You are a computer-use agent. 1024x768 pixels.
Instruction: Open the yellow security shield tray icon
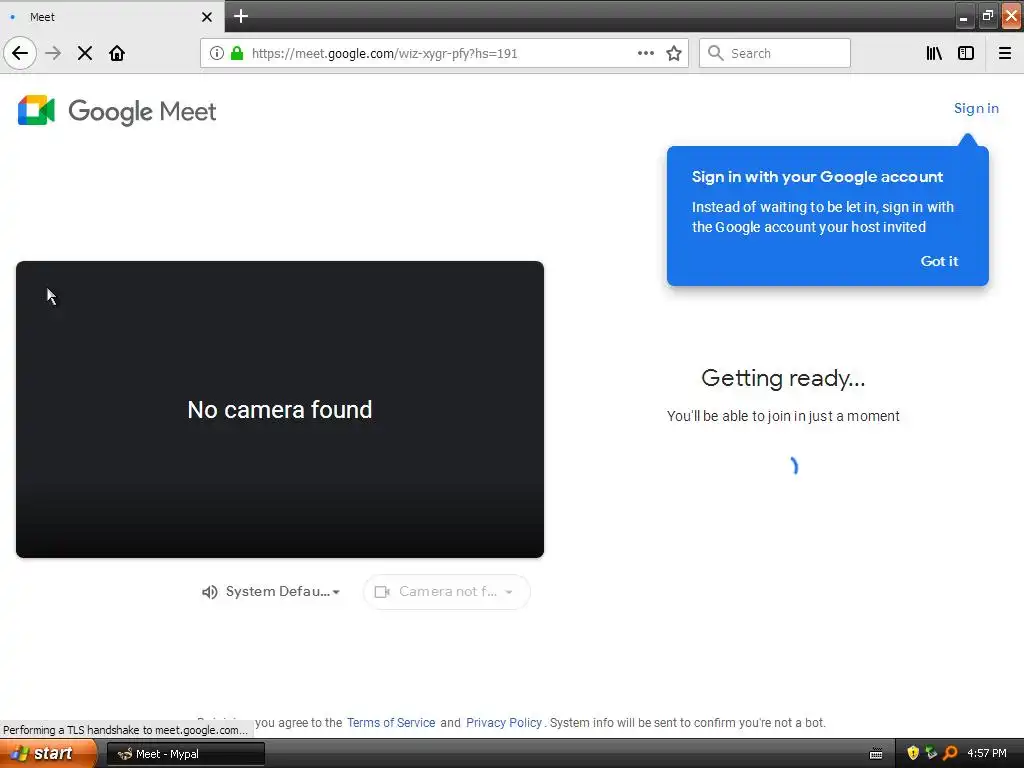click(913, 754)
